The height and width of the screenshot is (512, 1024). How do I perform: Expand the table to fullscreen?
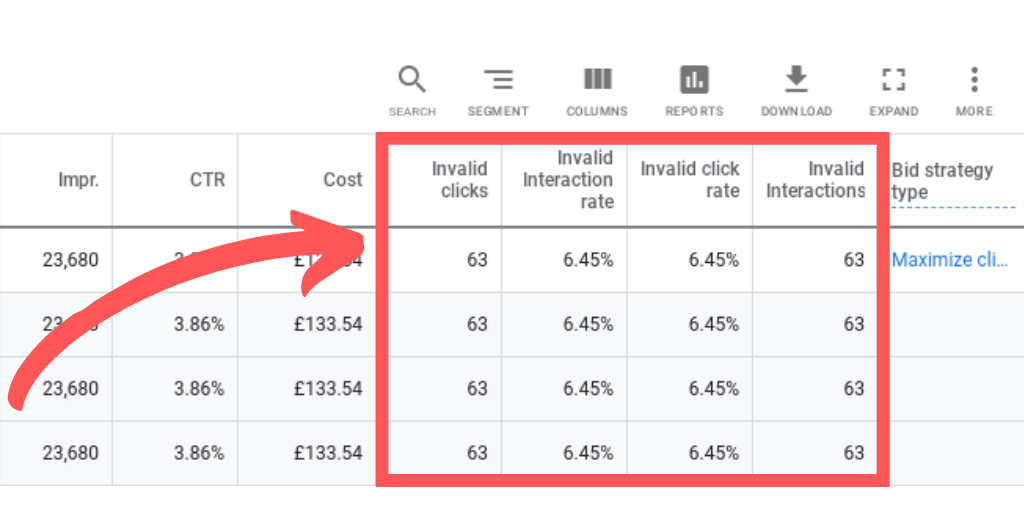coord(893,80)
